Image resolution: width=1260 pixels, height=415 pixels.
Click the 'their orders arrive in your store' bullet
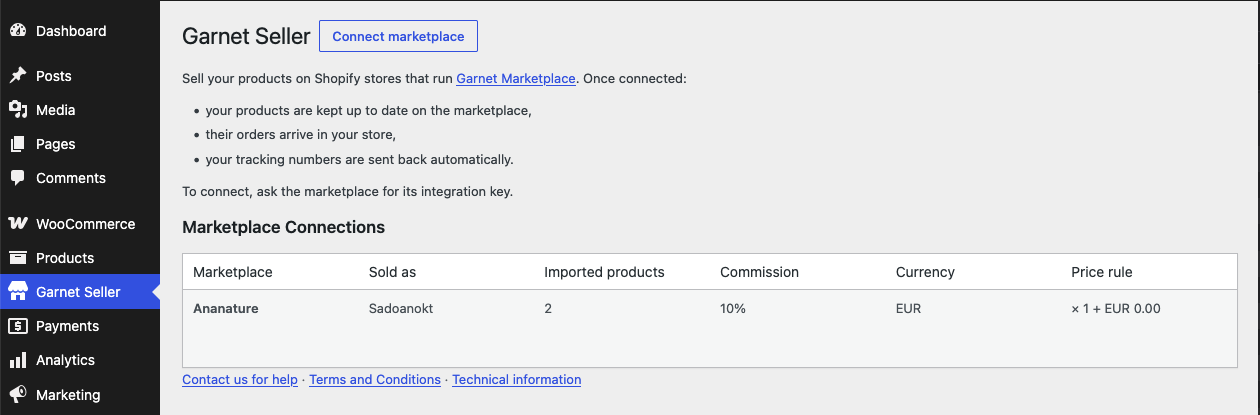point(301,135)
